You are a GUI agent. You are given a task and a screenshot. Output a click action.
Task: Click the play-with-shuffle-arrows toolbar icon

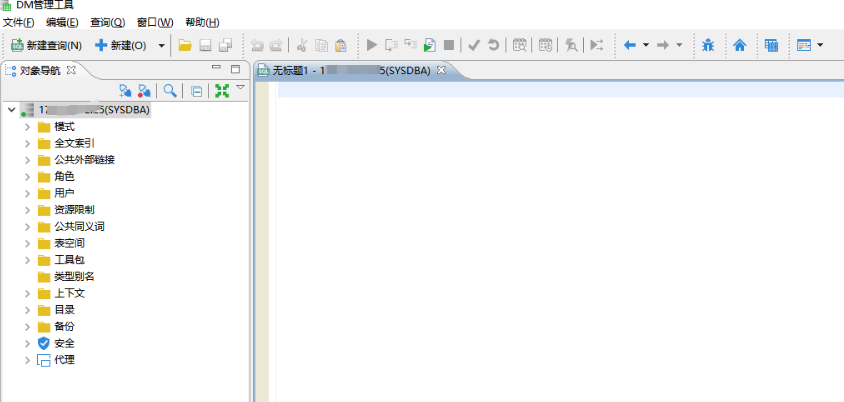click(596, 45)
